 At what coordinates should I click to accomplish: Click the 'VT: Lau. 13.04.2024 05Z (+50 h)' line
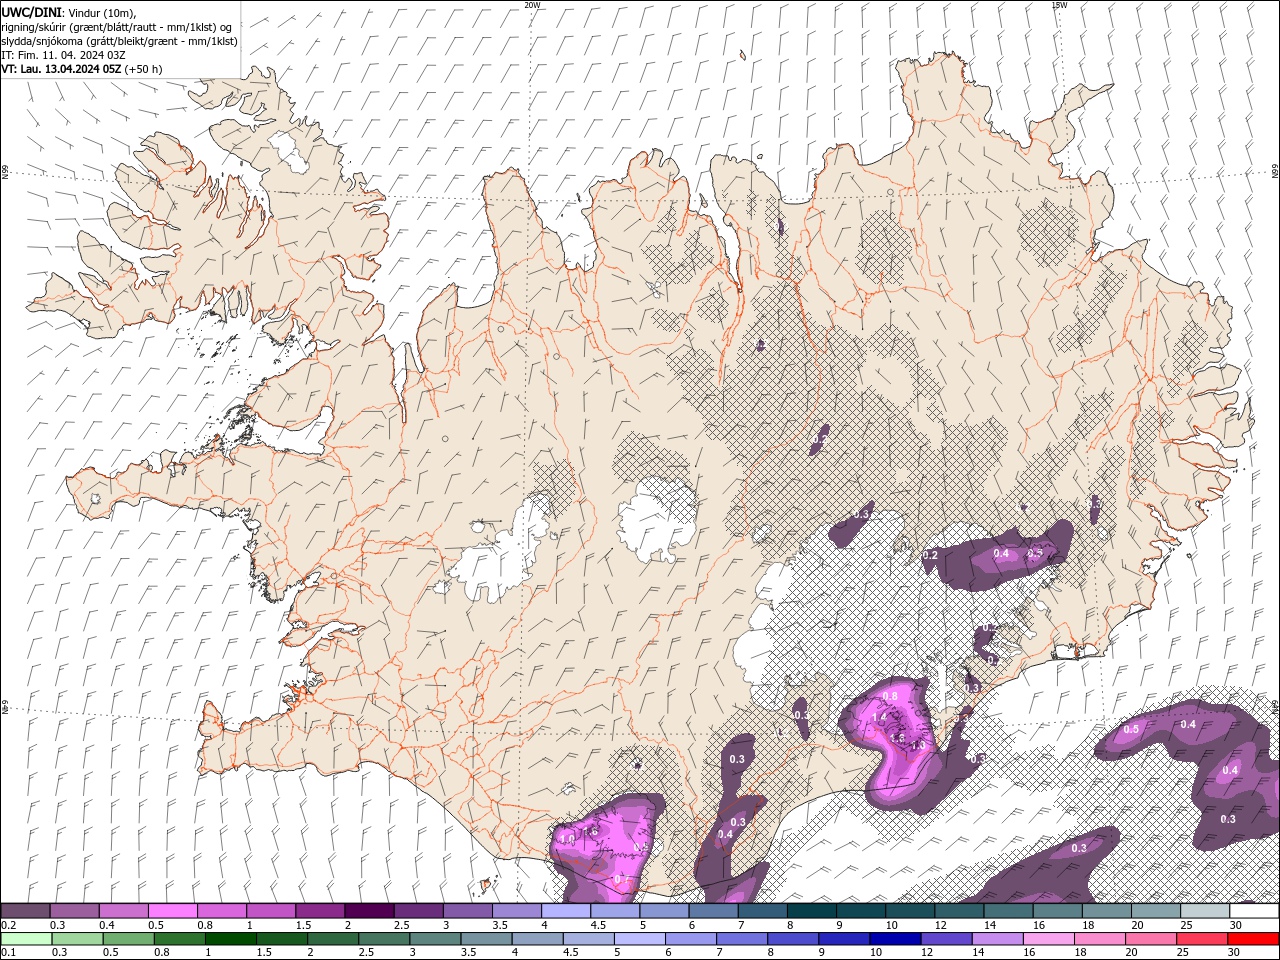click(x=82, y=69)
